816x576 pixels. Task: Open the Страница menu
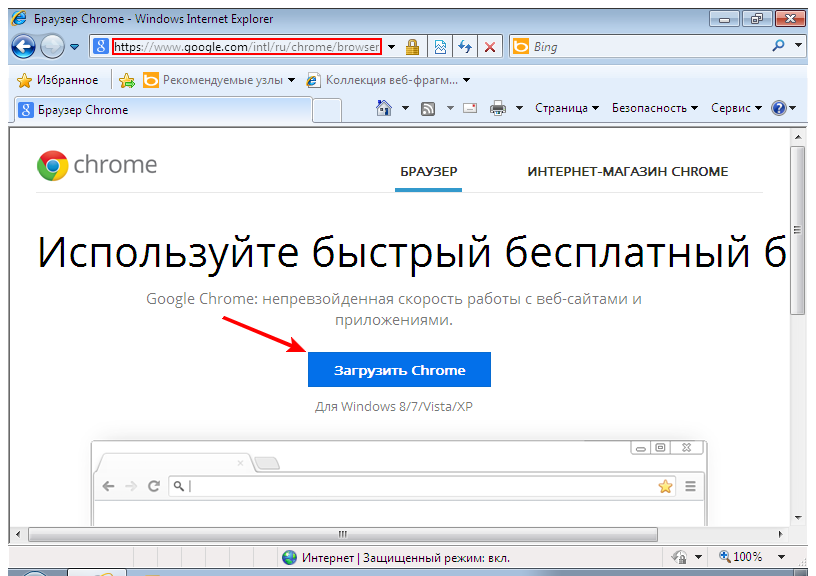tap(567, 108)
